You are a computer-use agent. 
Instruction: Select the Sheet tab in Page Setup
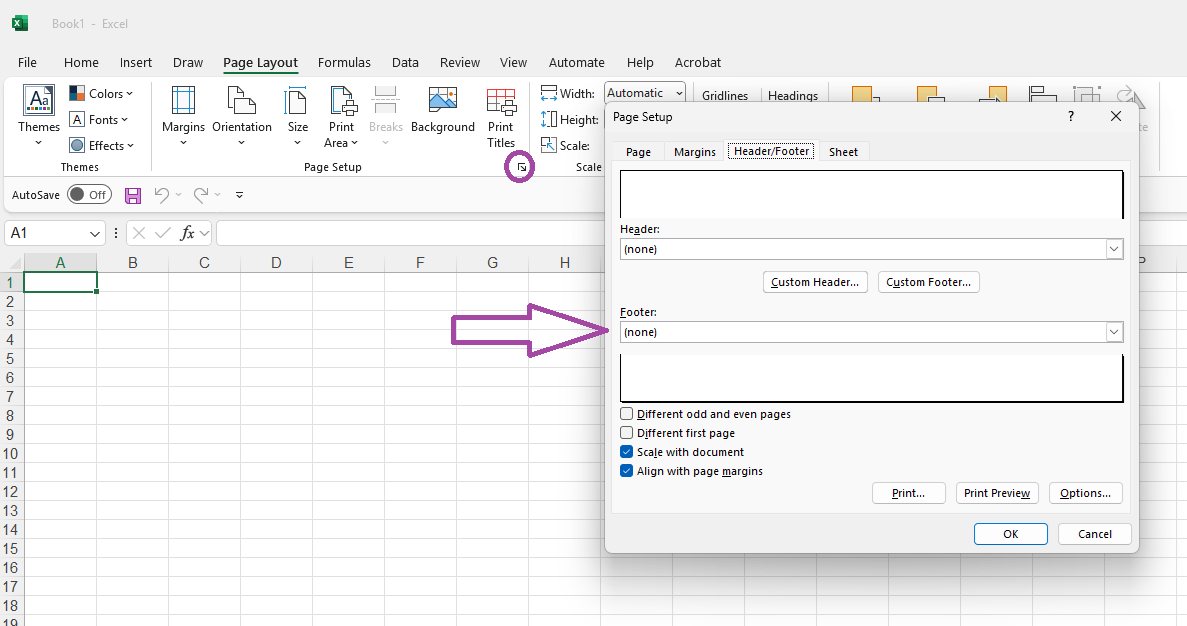[843, 151]
